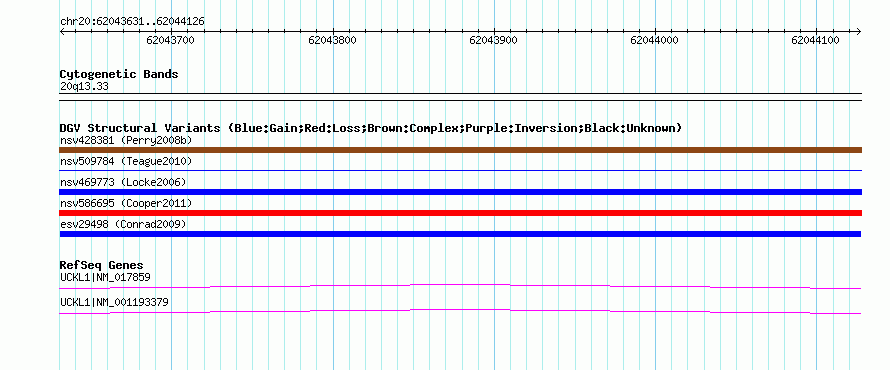Click the right arrow end of the ruler

click(859, 31)
